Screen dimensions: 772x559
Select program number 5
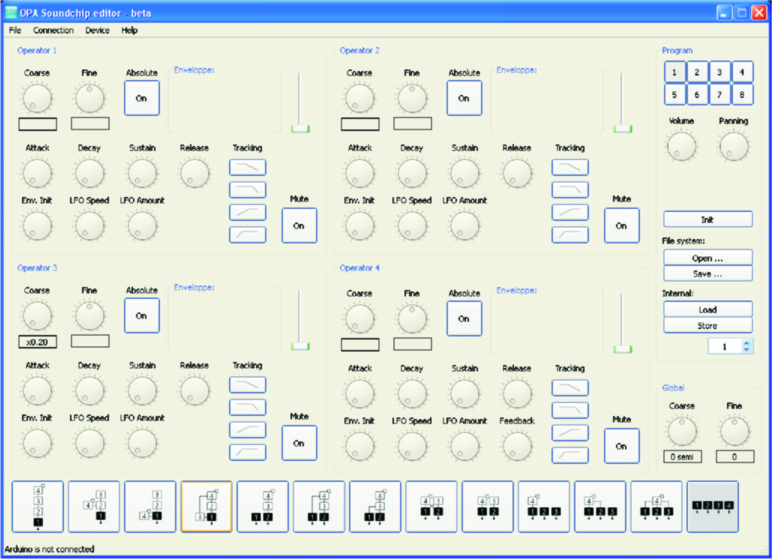pyautogui.click(x=674, y=95)
